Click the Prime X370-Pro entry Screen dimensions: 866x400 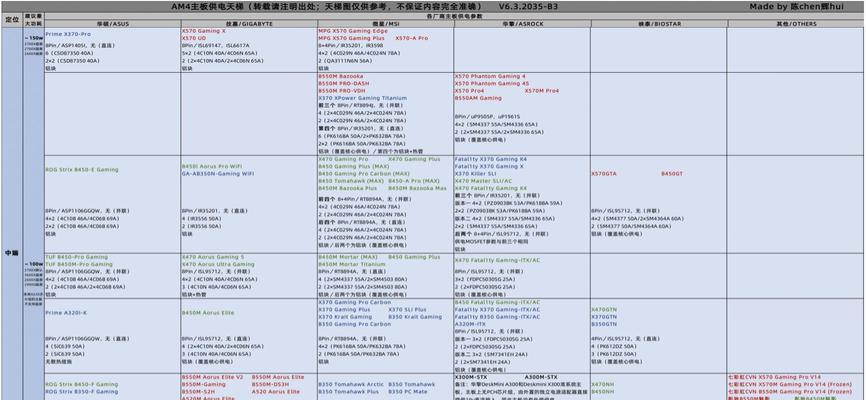(68, 34)
